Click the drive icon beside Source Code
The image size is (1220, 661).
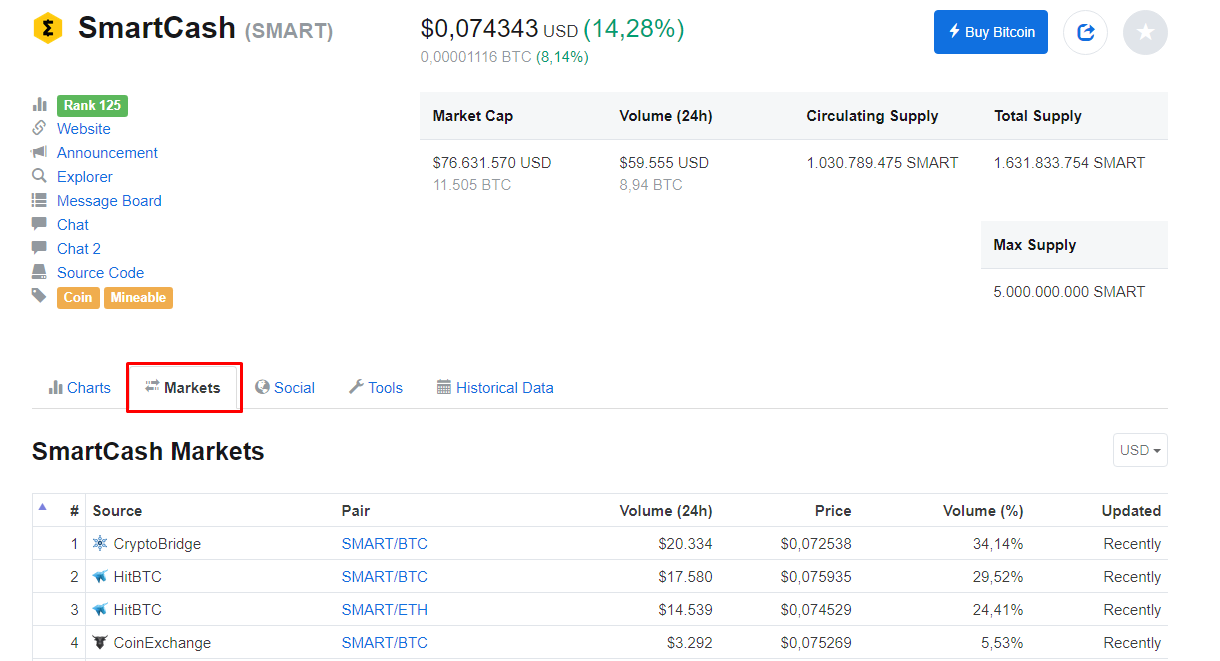pyautogui.click(x=40, y=272)
